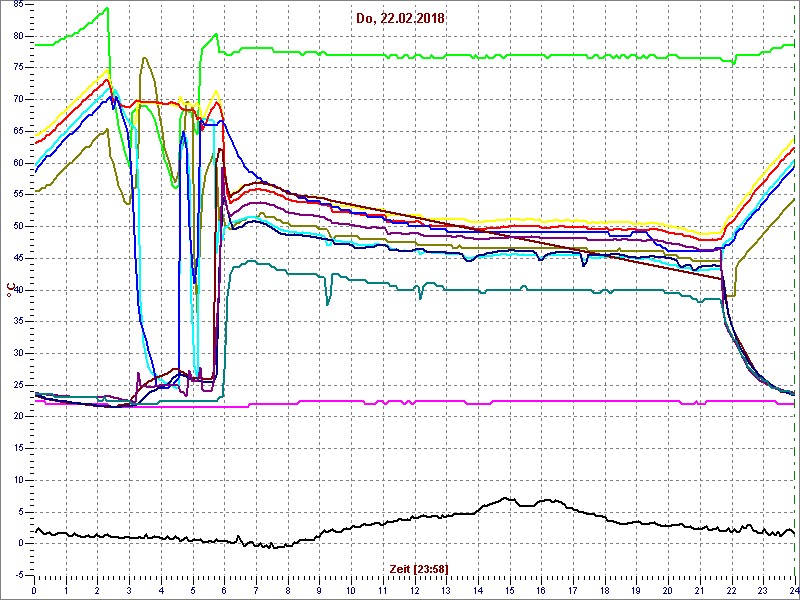
Task: Select hour 18 on the time axis
Action: [x=604, y=590]
